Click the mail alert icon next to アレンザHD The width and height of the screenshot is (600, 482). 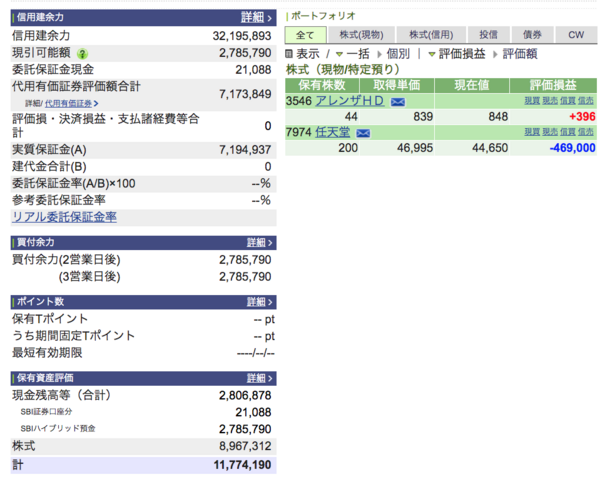(398, 102)
